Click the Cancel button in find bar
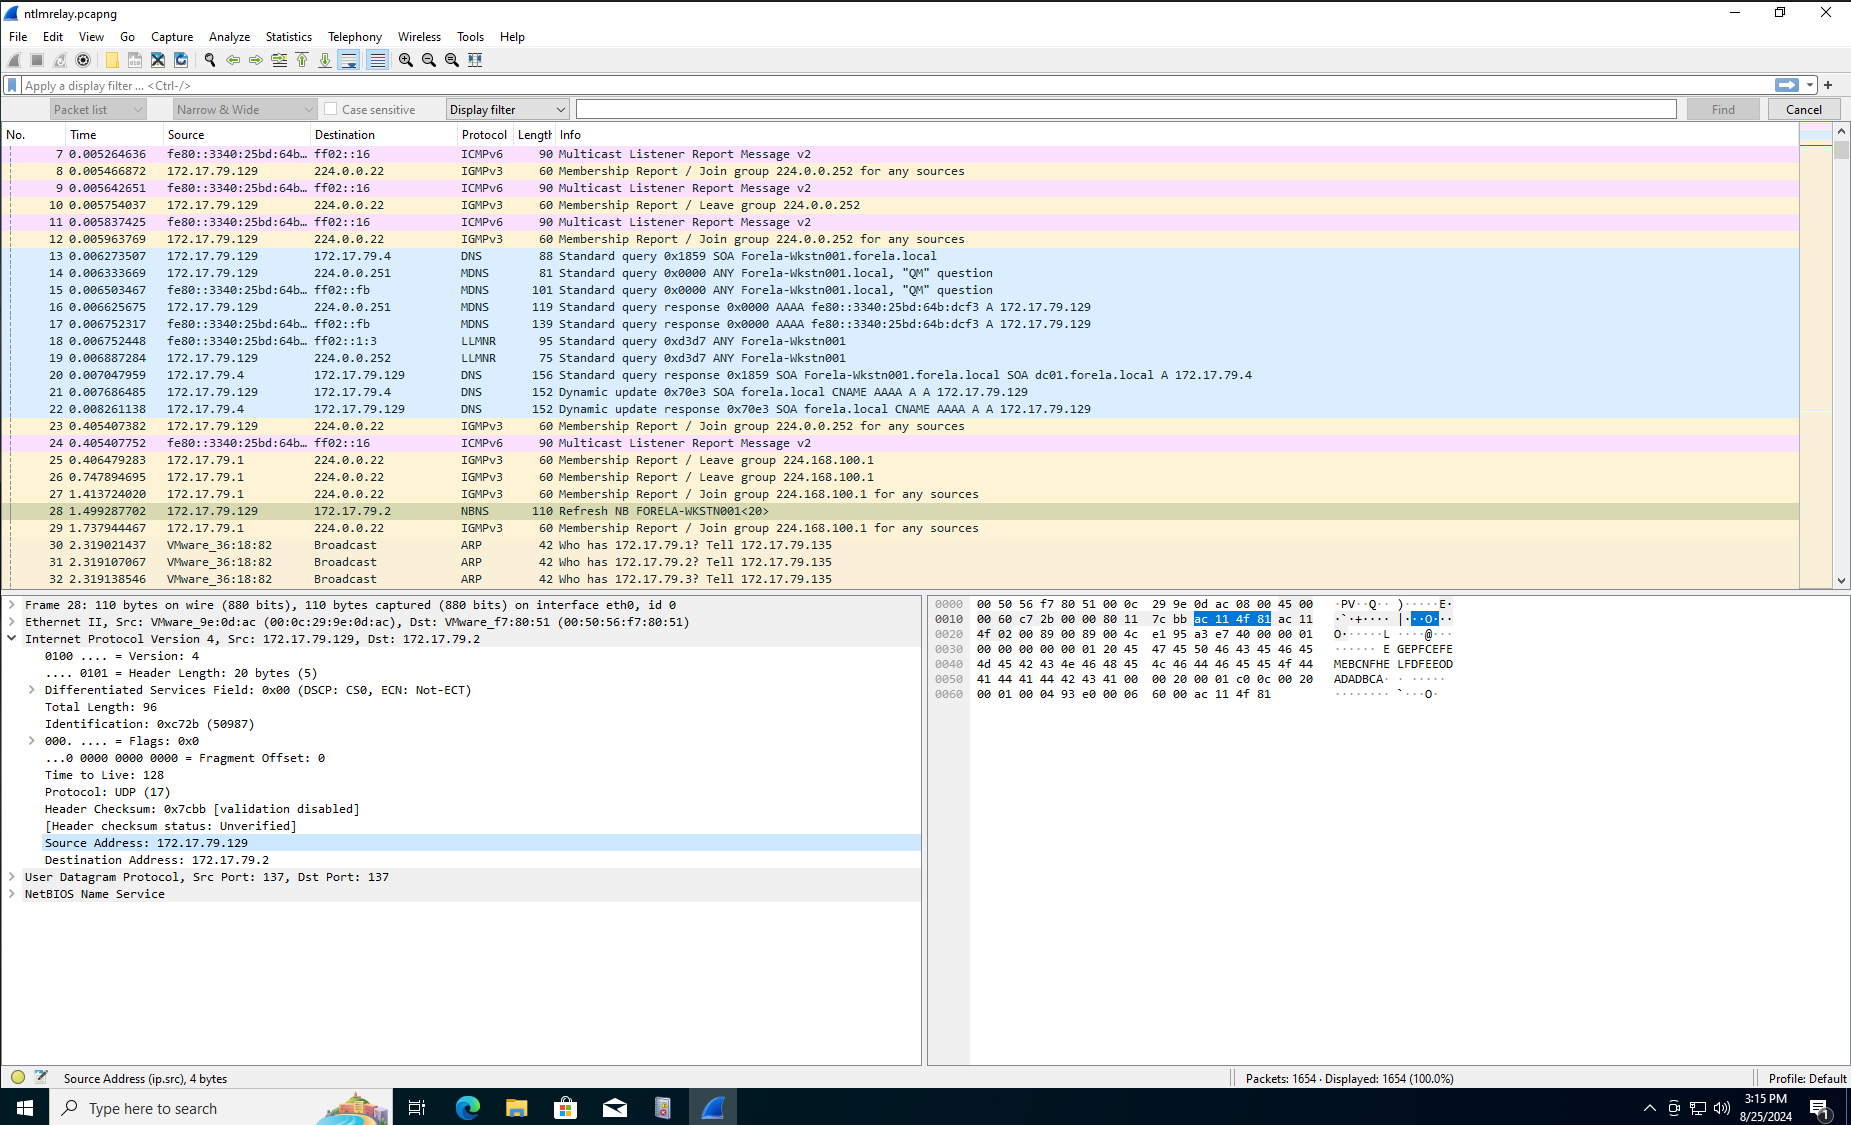The height and width of the screenshot is (1125, 1851). 1804,109
